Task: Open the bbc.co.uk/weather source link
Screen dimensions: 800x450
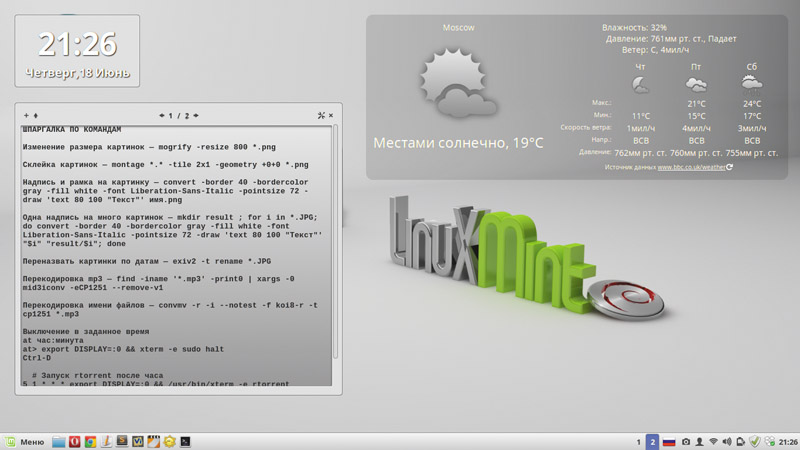Action: click(691, 167)
